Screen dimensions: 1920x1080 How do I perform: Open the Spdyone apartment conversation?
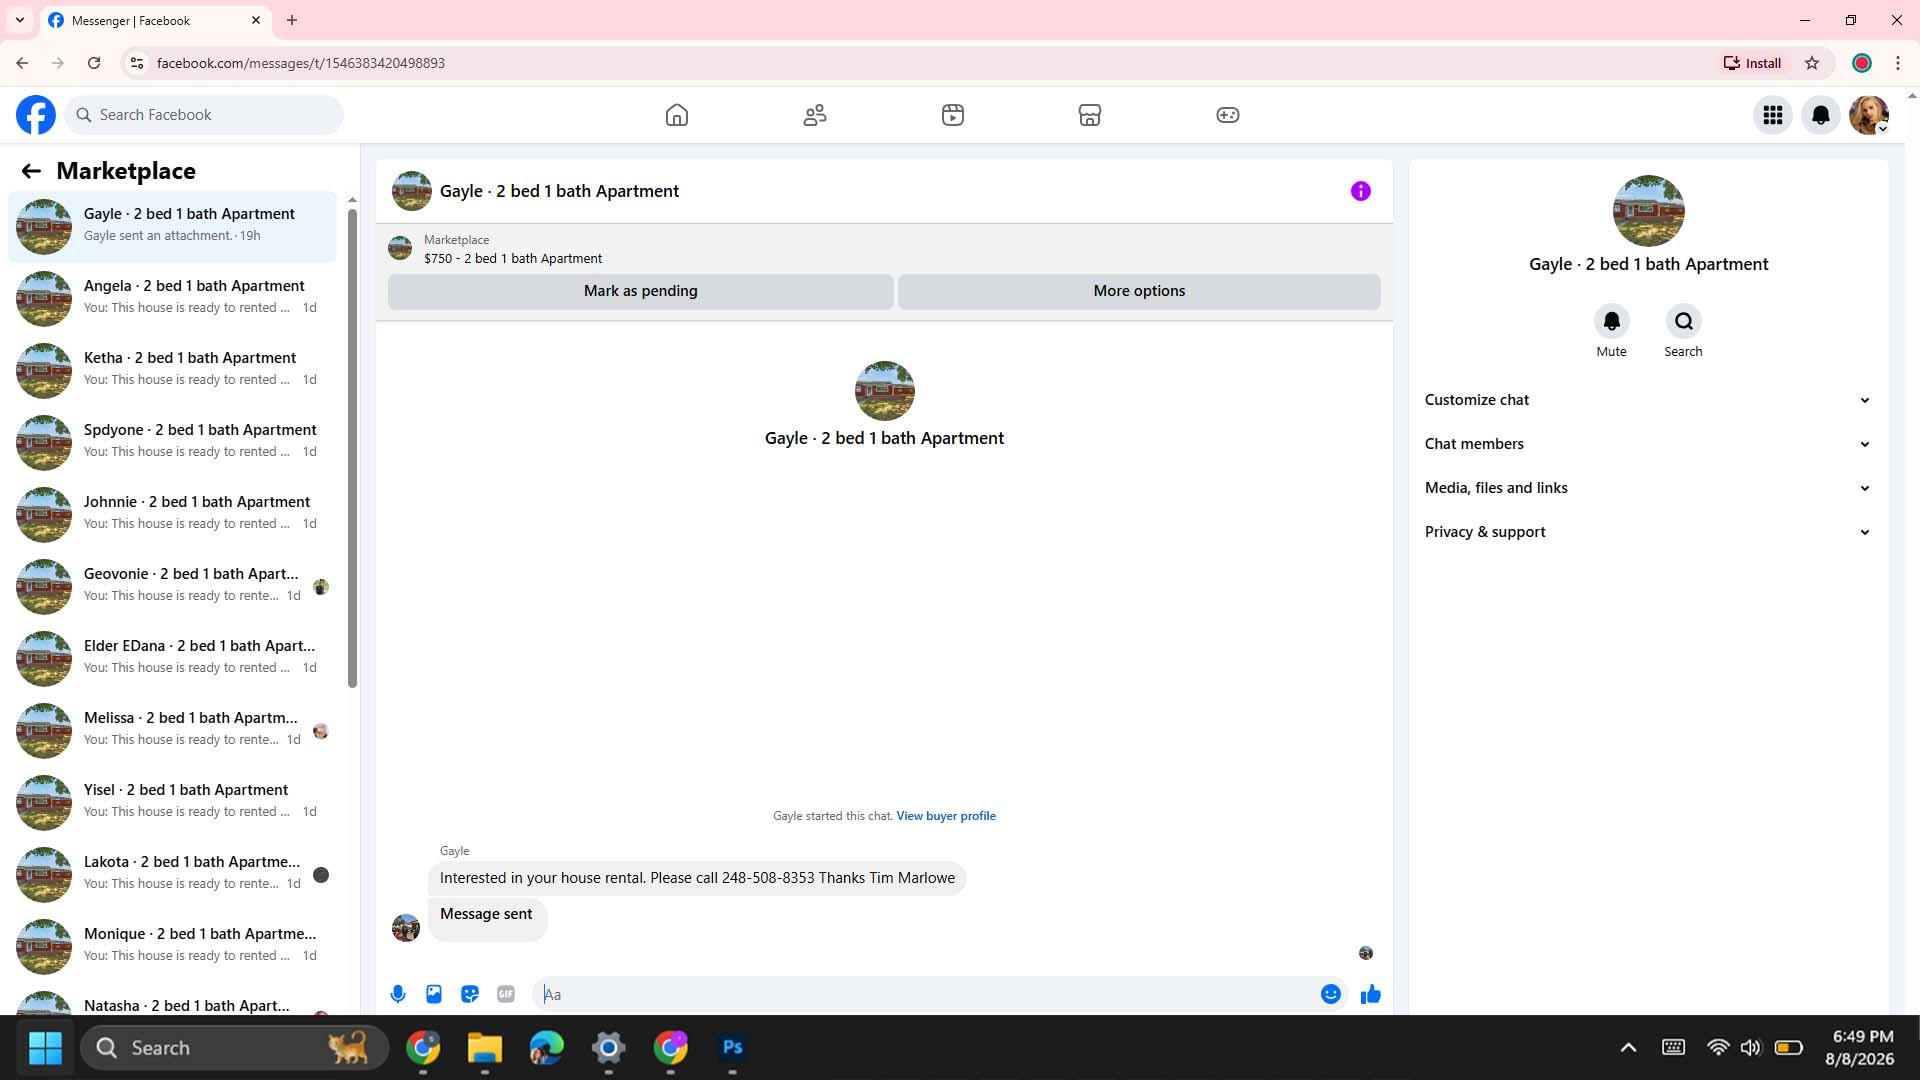point(173,442)
